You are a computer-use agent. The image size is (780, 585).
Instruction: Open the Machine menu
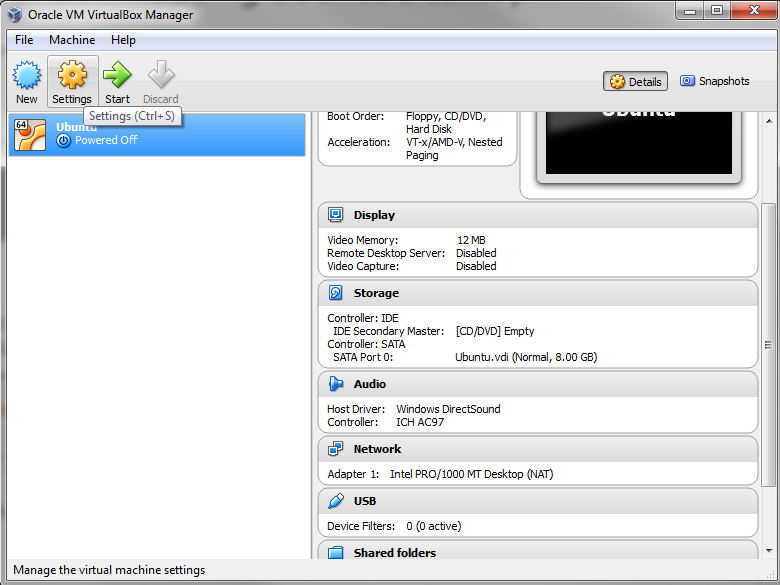pos(72,40)
